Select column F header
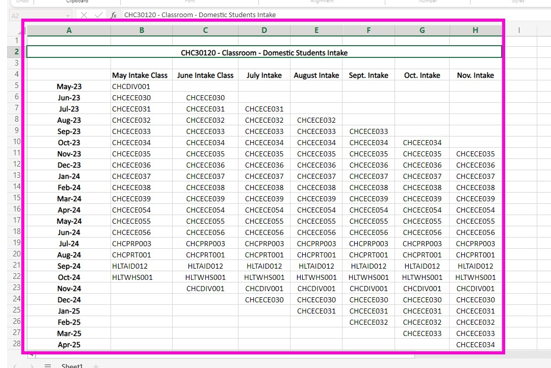Screen dimensions: 551x368 click(x=368, y=30)
